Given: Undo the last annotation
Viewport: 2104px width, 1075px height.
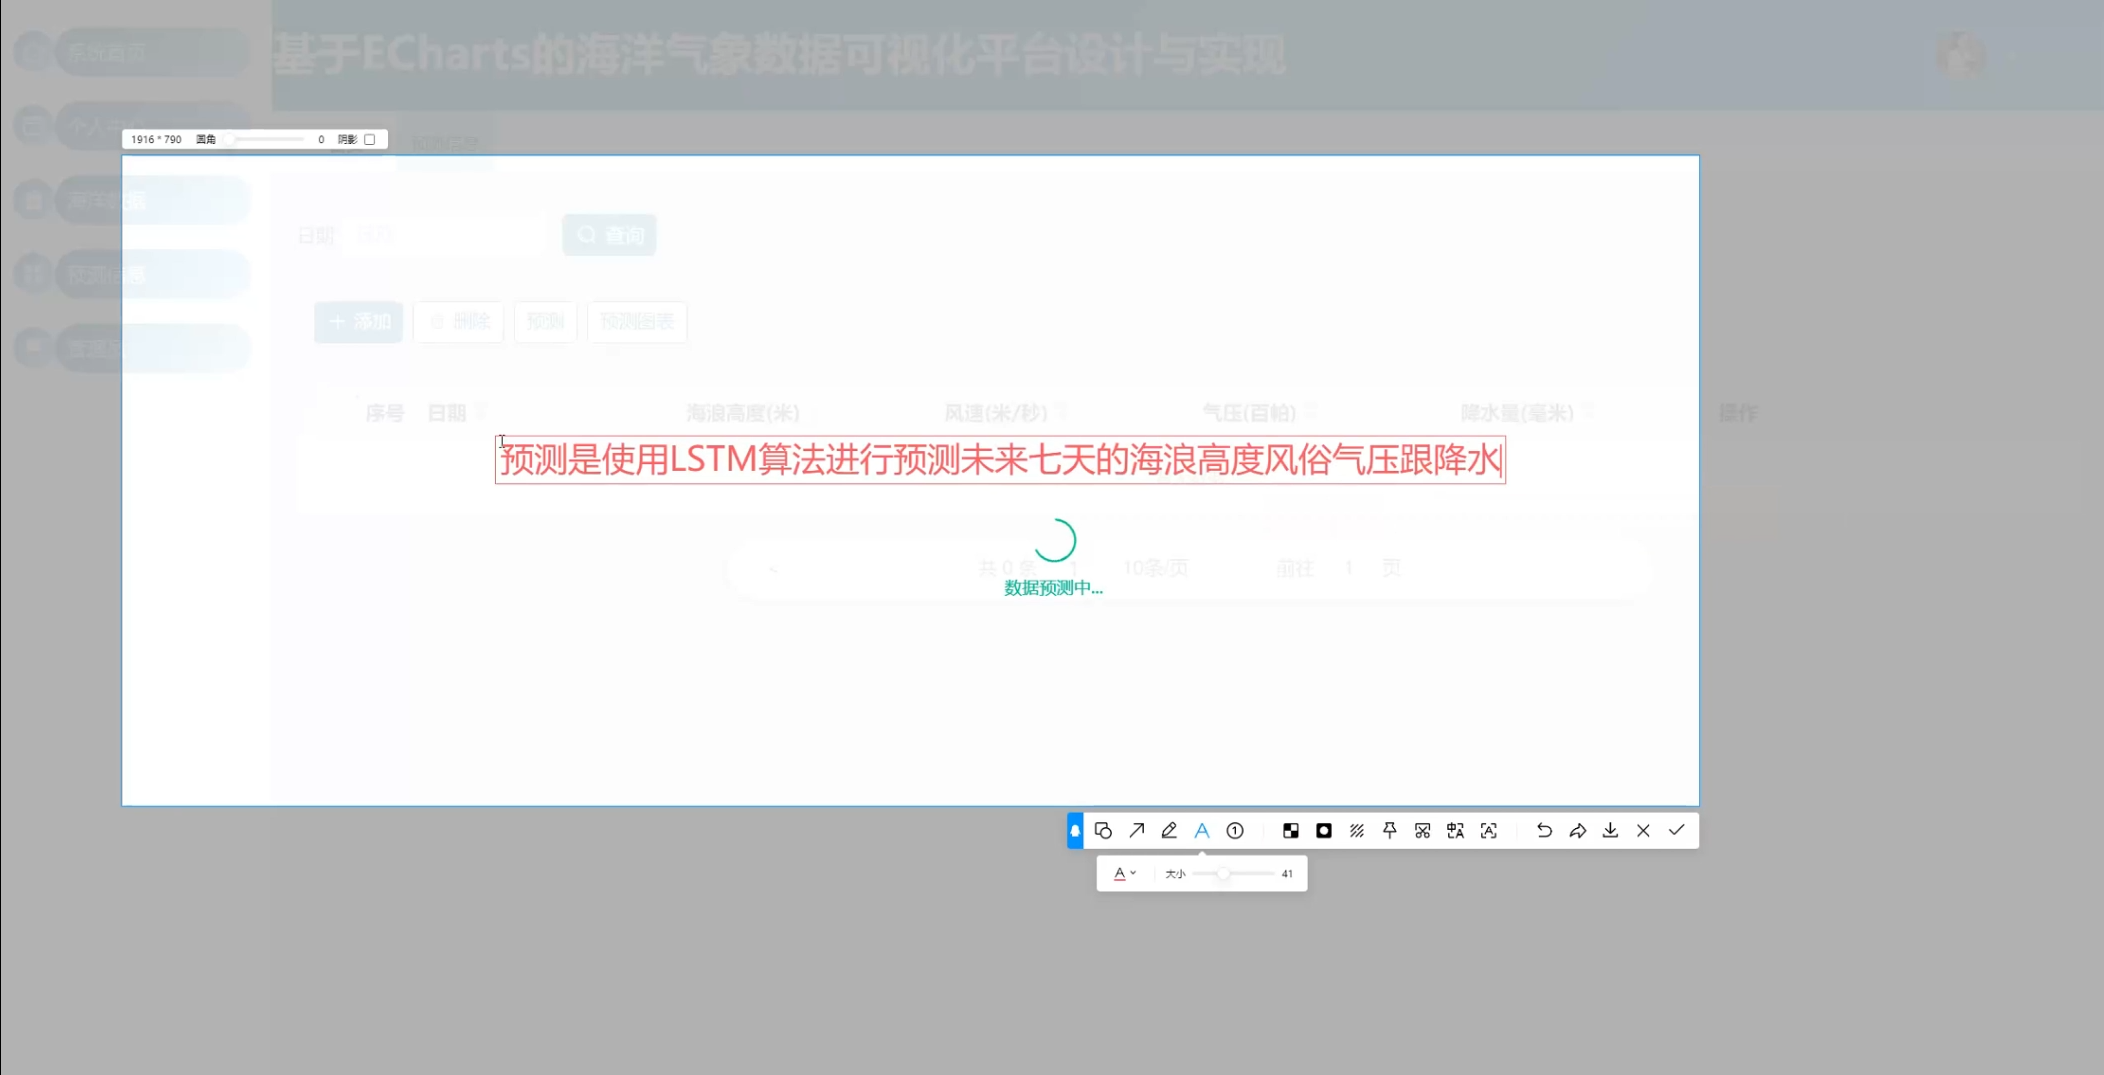Looking at the screenshot, I should tap(1544, 830).
